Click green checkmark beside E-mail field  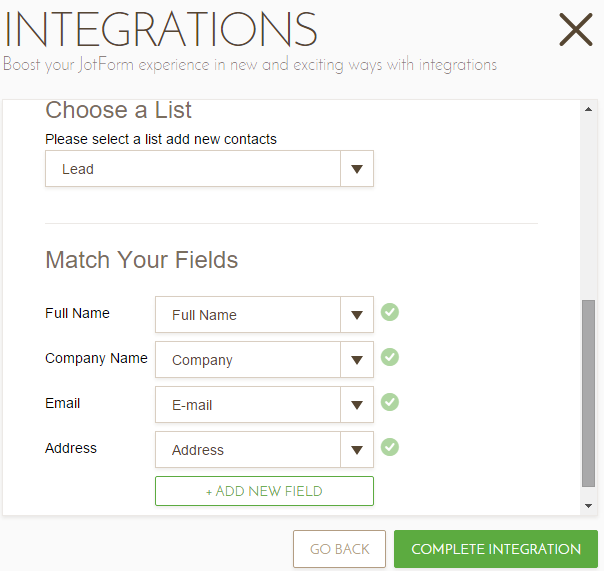click(390, 402)
